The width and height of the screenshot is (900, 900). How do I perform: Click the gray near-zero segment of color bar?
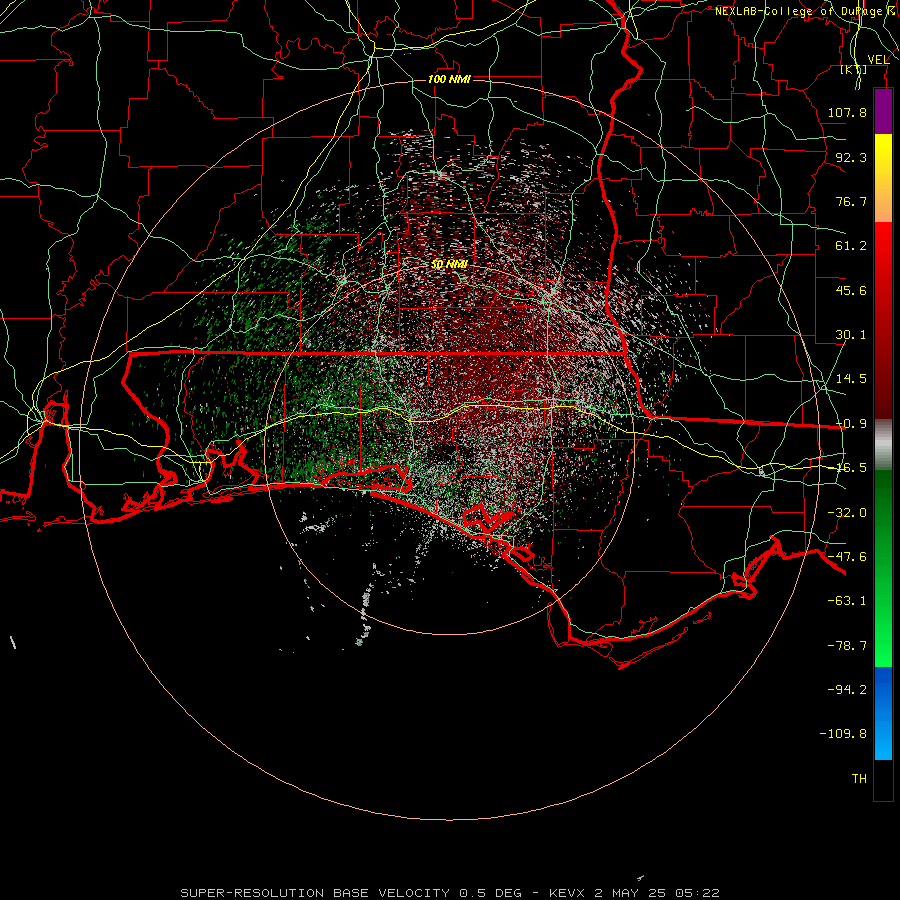(x=883, y=444)
